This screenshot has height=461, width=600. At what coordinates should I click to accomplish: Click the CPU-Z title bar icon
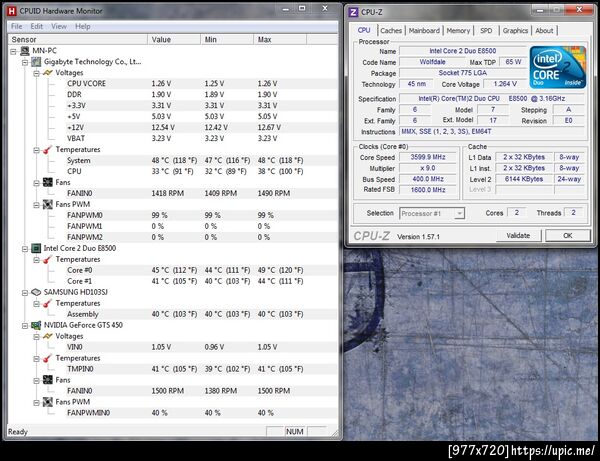(353, 12)
